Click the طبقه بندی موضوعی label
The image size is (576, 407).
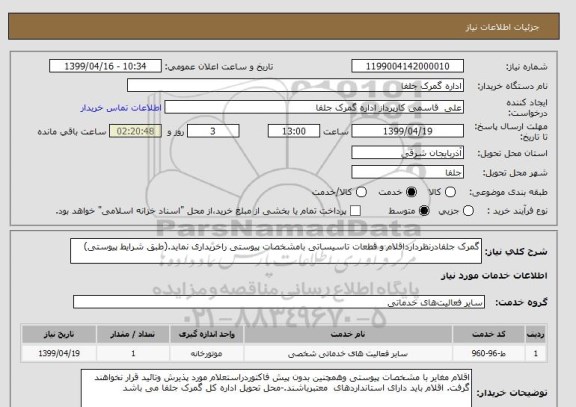(x=508, y=192)
